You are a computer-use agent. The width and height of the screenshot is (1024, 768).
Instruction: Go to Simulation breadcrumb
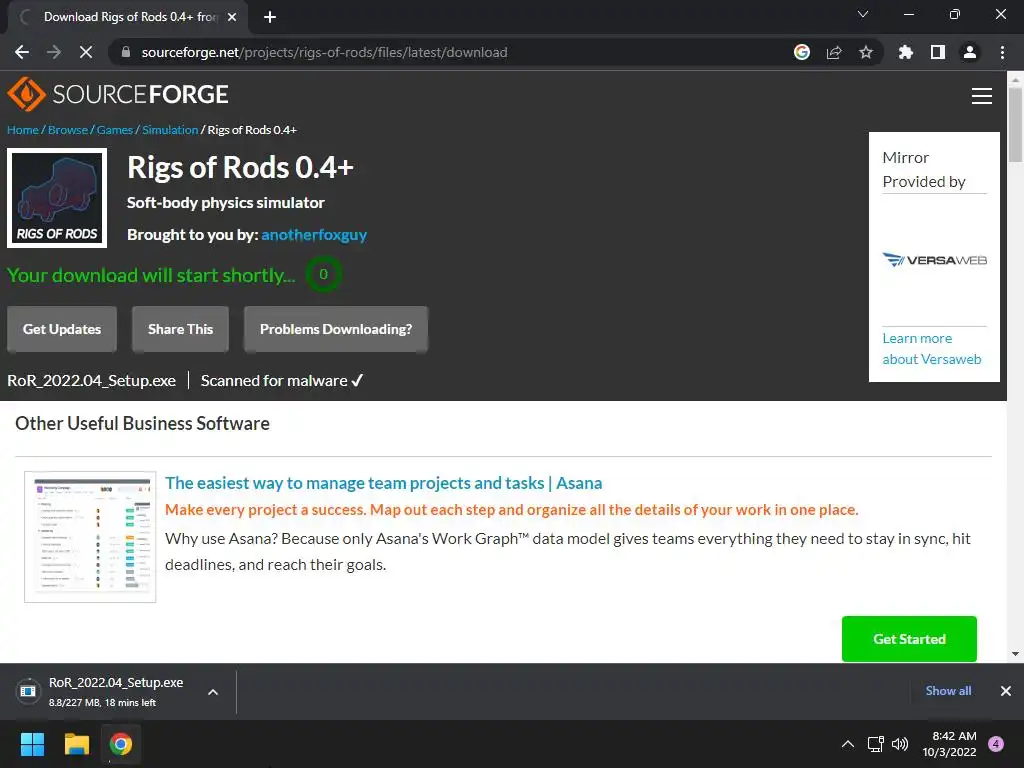[170, 130]
